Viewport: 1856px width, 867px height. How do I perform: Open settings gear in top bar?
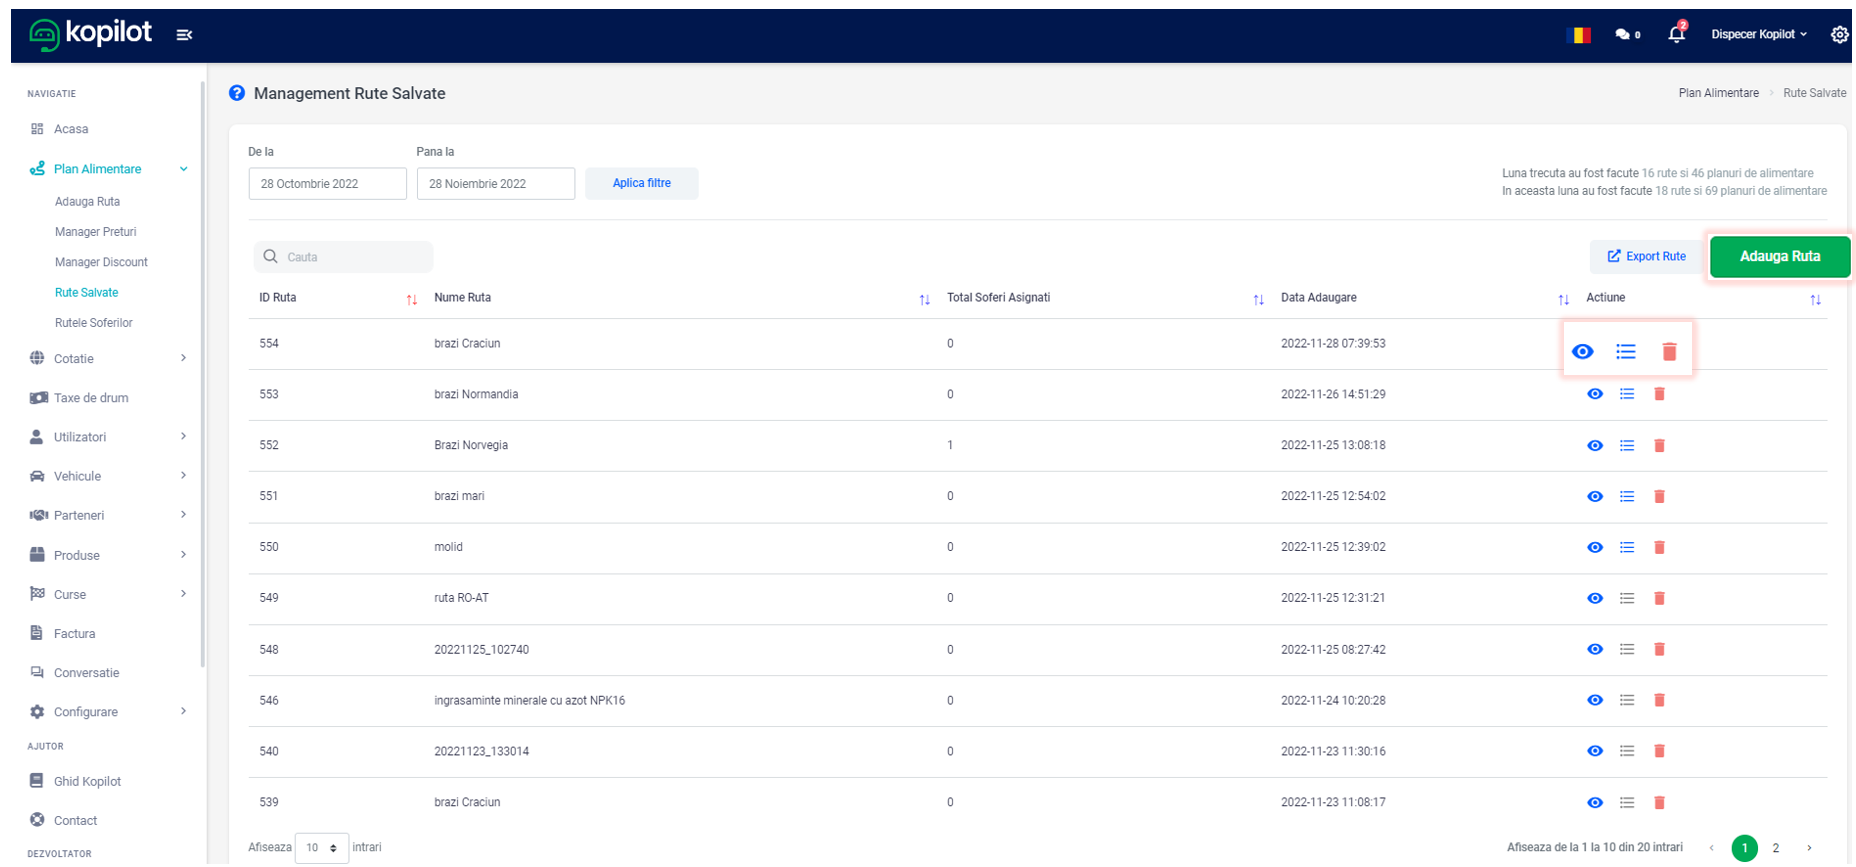coord(1838,35)
